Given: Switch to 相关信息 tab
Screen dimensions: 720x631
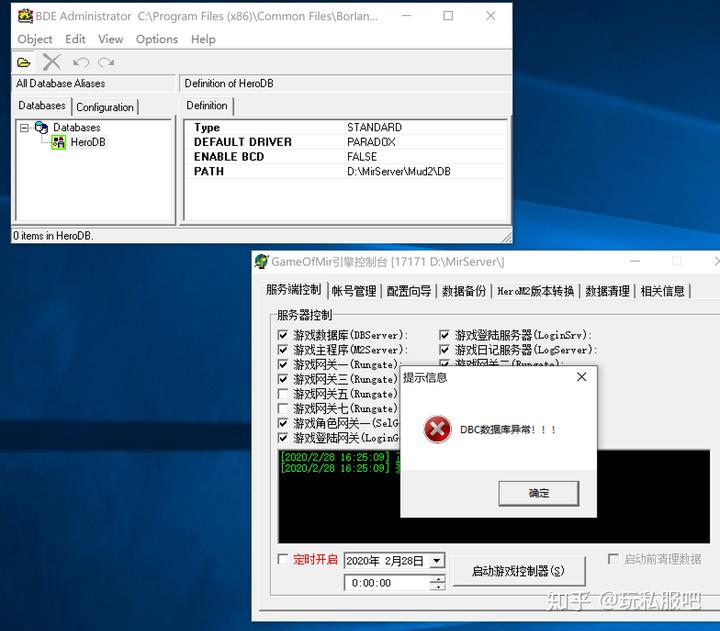Looking at the screenshot, I should pos(663,291).
